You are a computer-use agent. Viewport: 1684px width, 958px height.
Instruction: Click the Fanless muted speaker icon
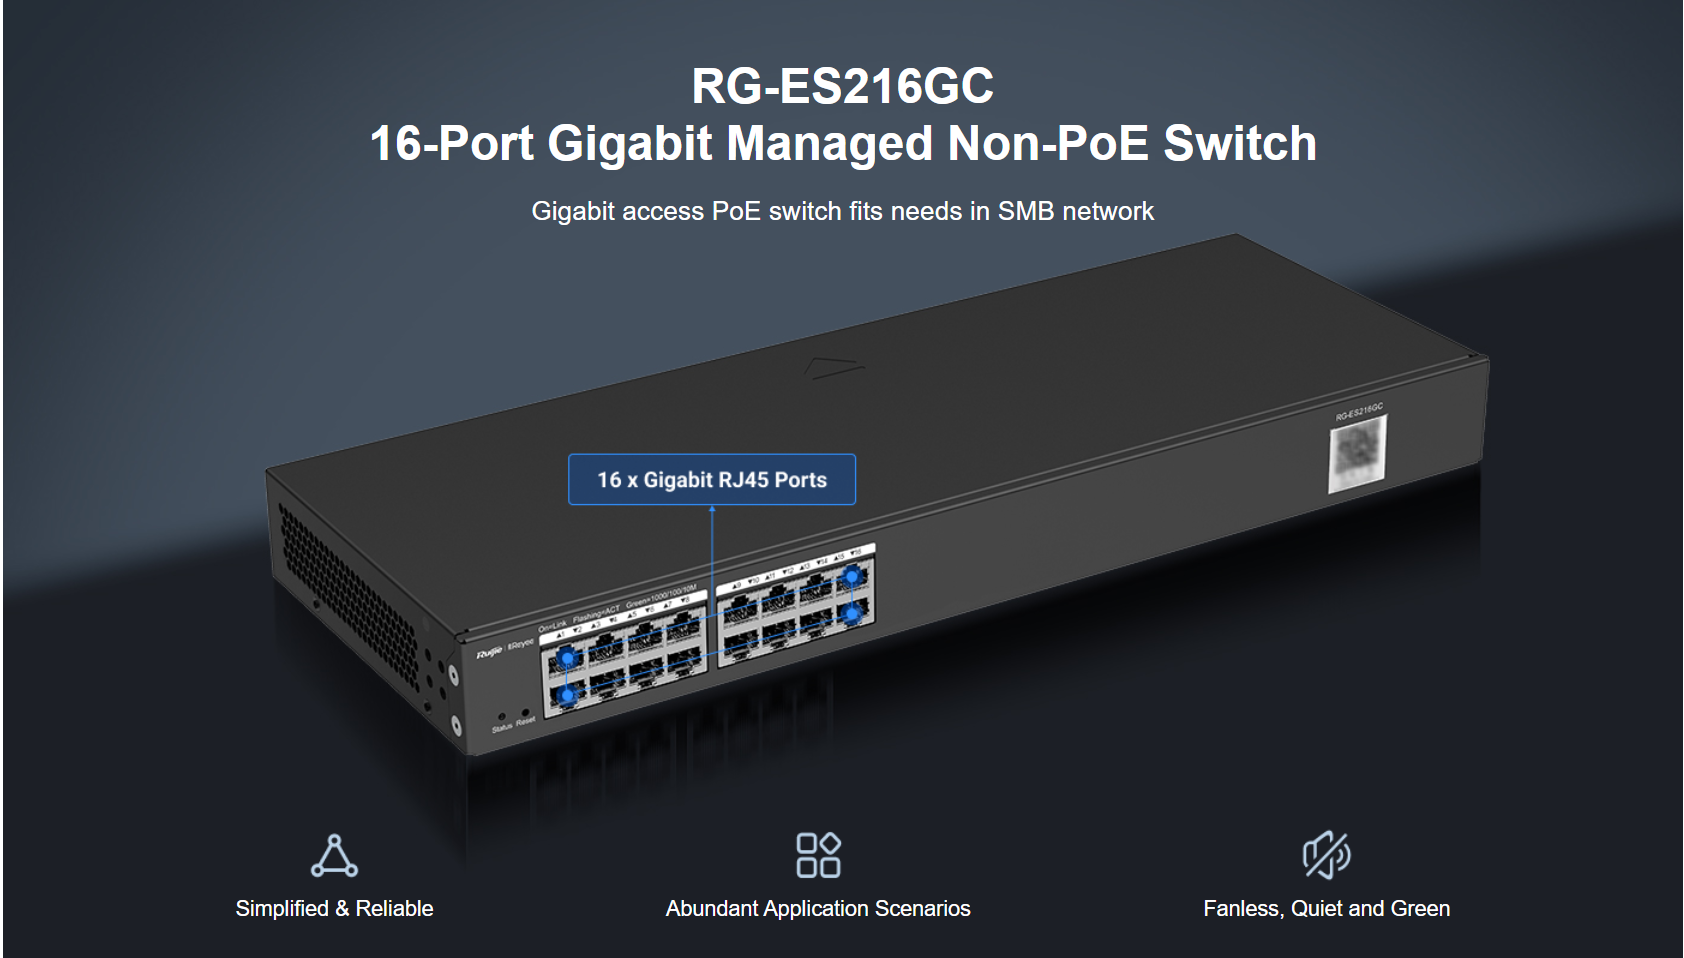click(x=1326, y=855)
